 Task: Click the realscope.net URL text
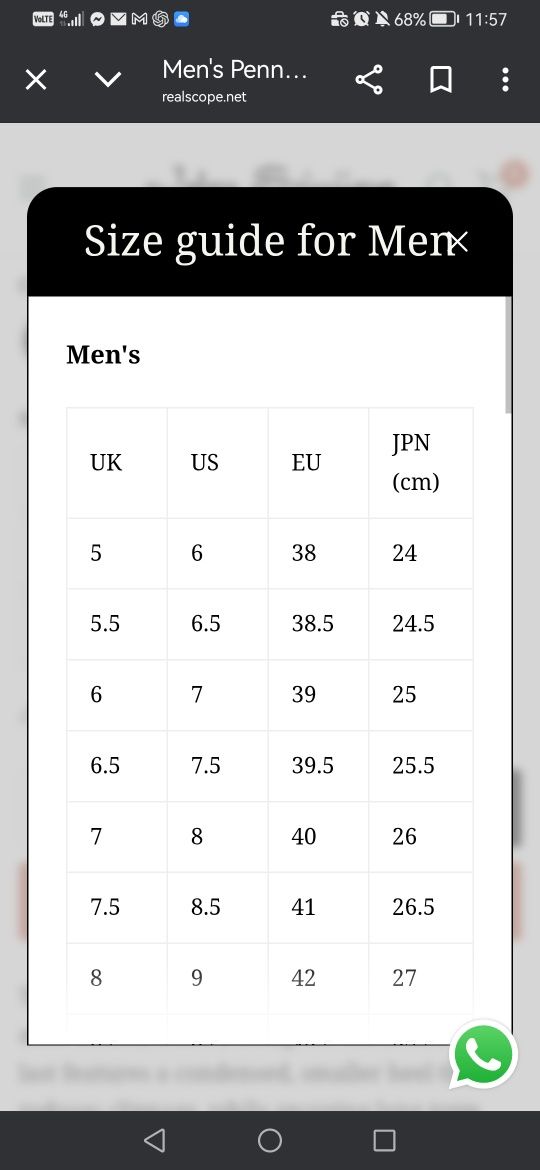tap(204, 97)
